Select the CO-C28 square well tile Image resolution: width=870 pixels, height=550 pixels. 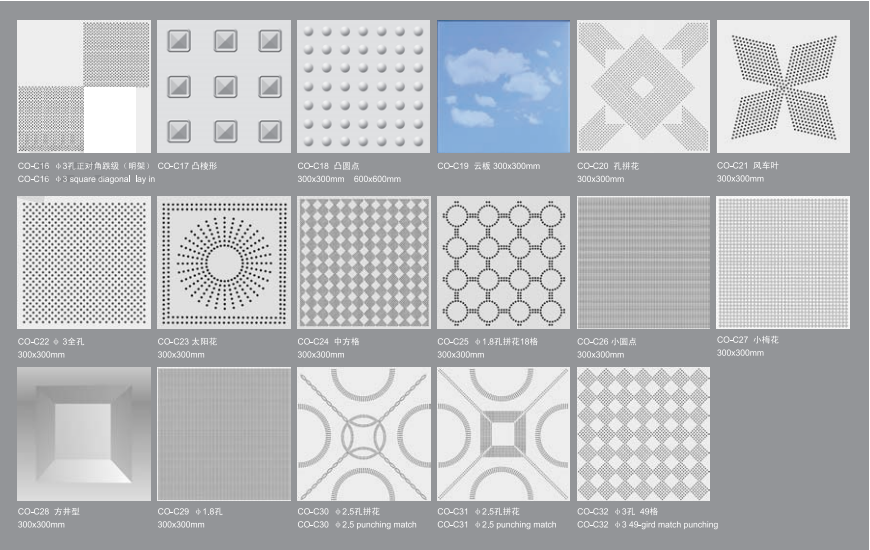pyautogui.click(x=84, y=434)
